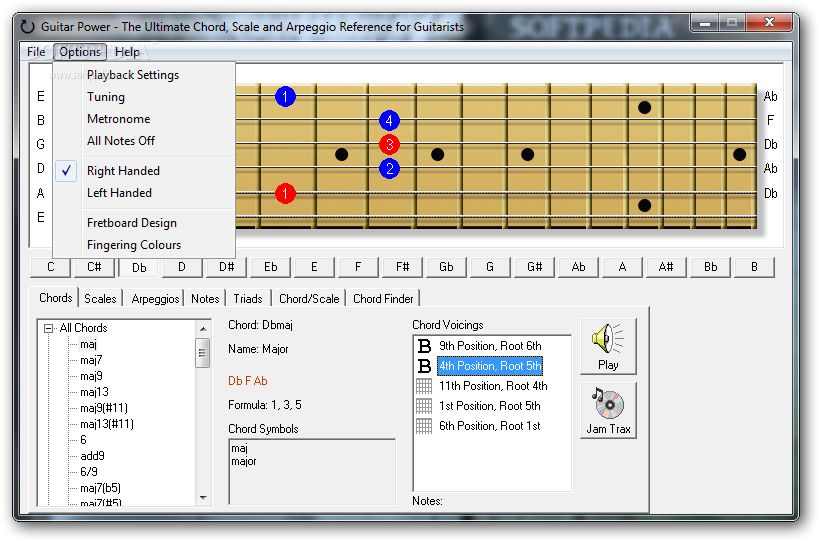Screen dimensions: 820x542
Task: Click inside the Chord Symbols text box
Action: point(312,471)
